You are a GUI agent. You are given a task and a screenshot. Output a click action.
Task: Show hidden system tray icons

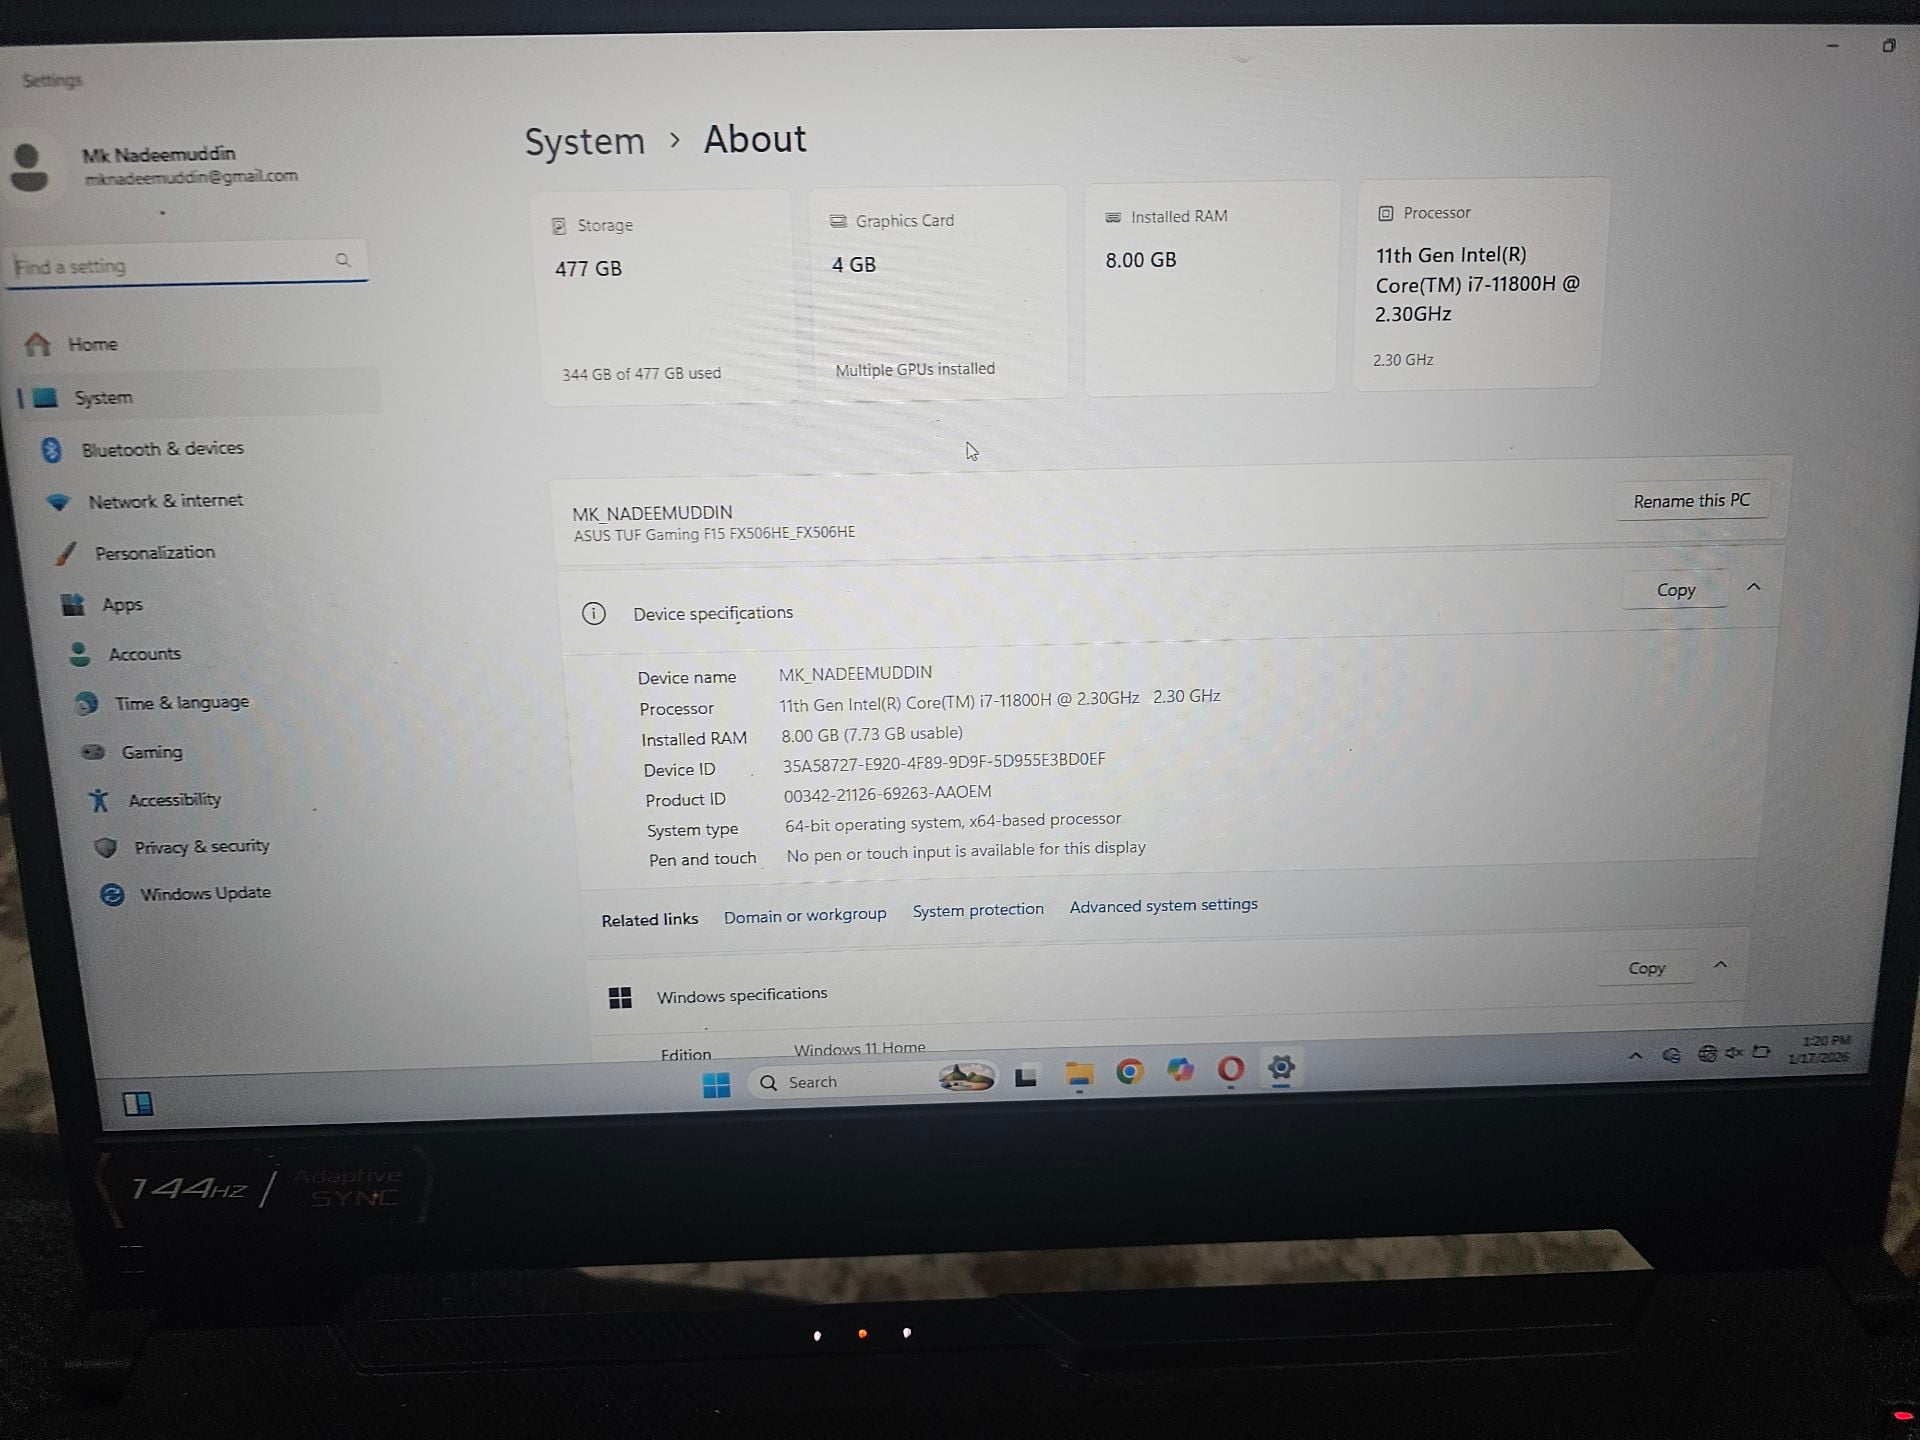click(x=1635, y=1055)
